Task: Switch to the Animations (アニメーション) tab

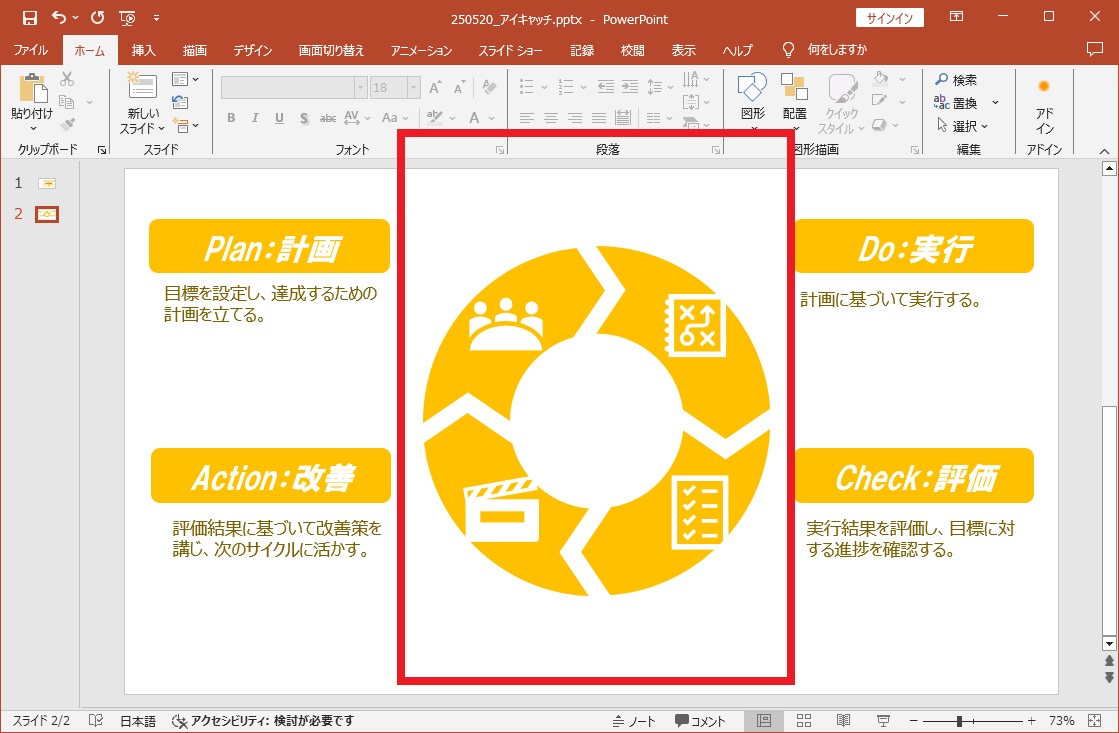Action: click(421, 50)
